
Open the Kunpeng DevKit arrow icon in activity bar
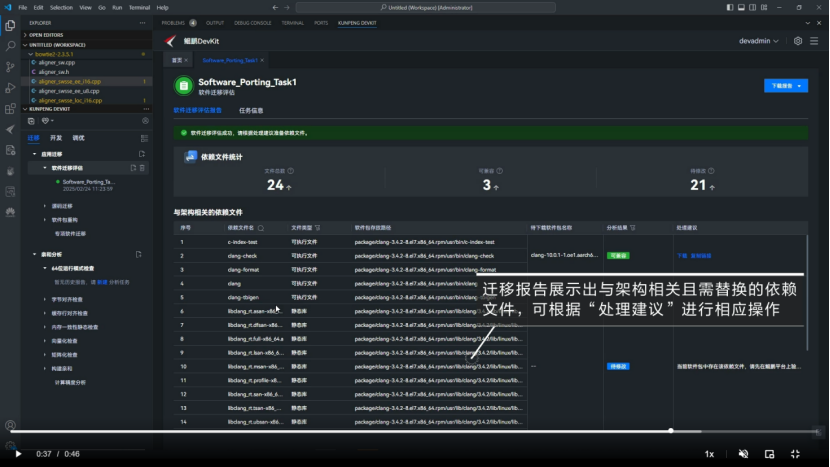[x=10, y=129]
